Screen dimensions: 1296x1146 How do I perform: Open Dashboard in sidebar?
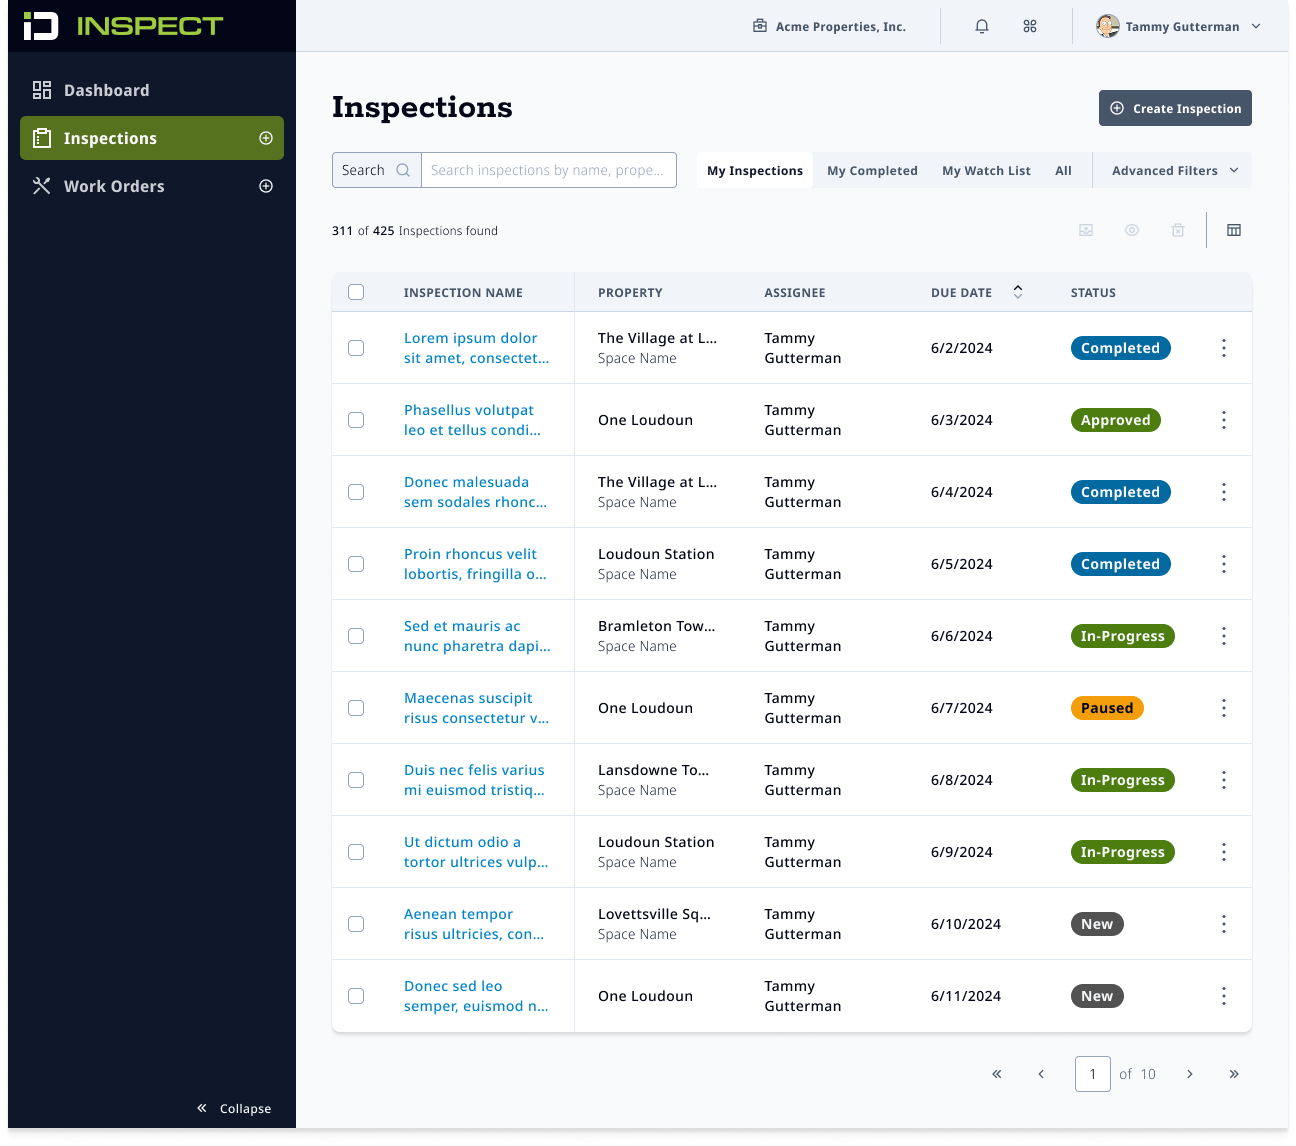pos(152,90)
